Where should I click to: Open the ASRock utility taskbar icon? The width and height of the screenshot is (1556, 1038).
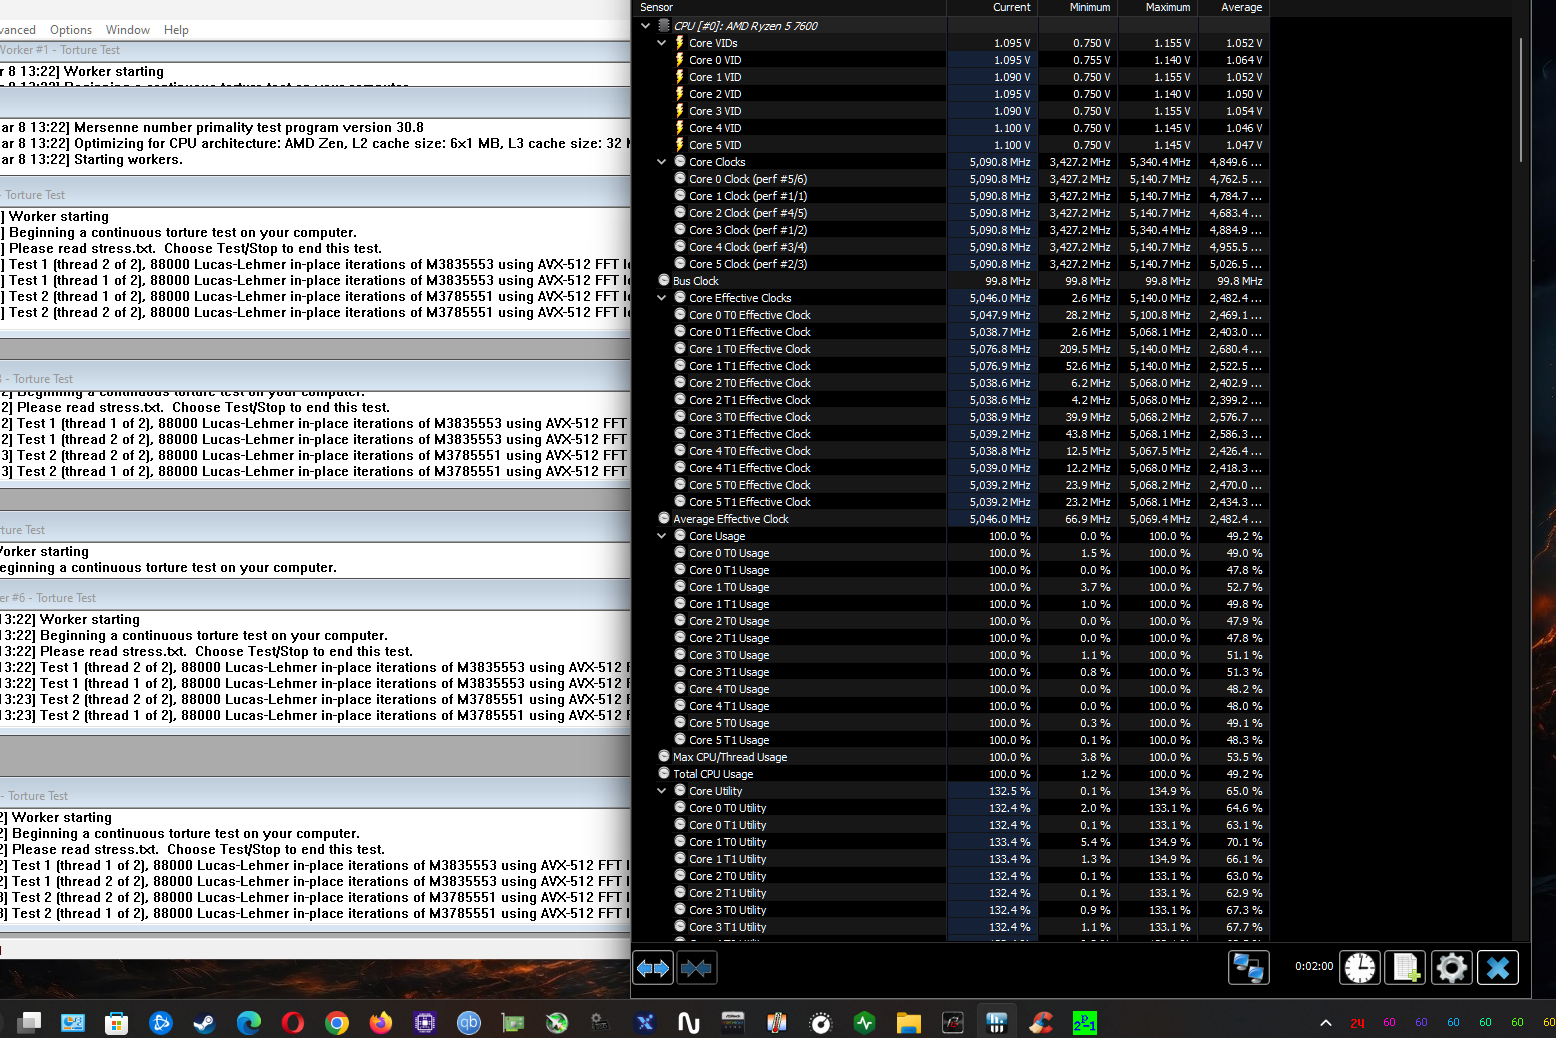(733, 1022)
